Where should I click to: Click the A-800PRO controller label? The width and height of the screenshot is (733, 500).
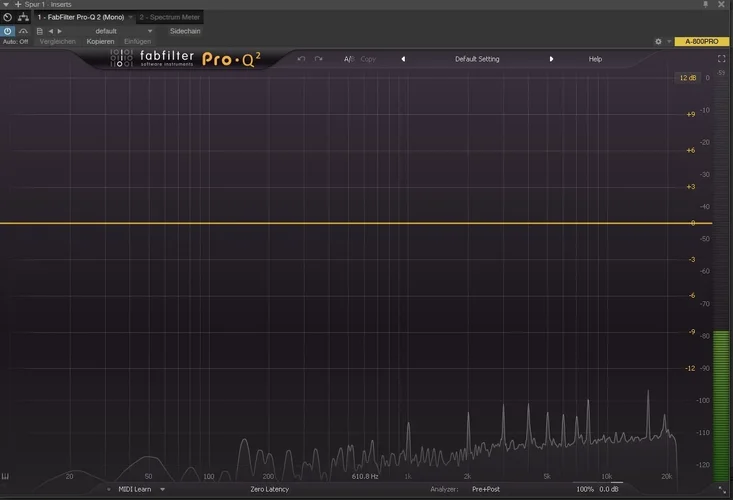(702, 42)
